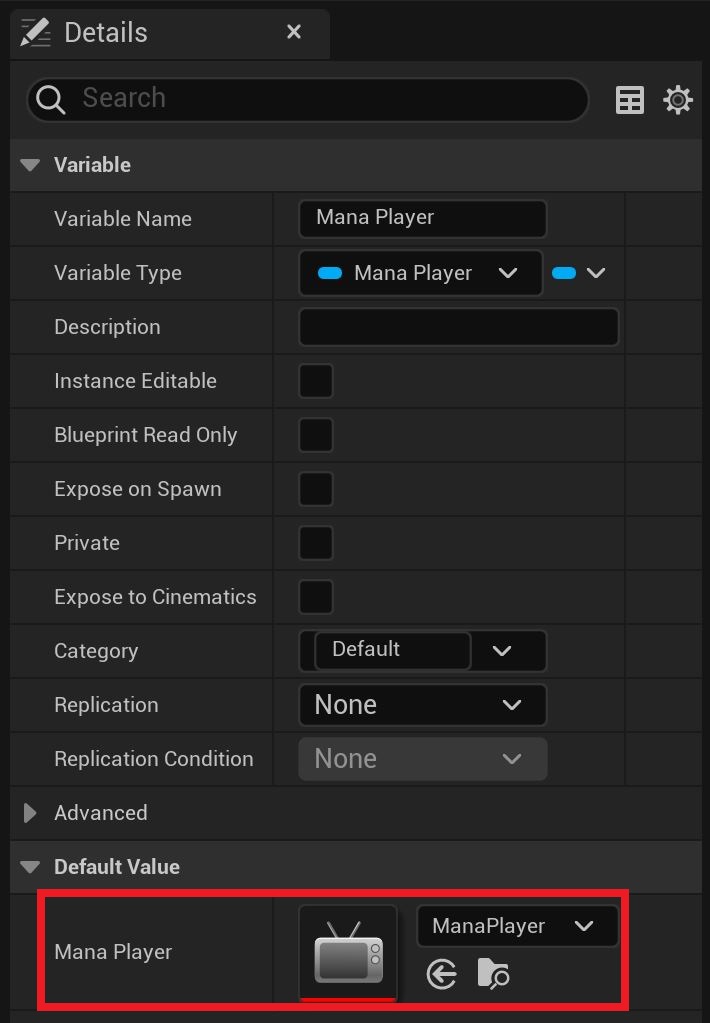Open the ManaPlayer default value dropdown
This screenshot has width=710, height=1023.
click(x=516, y=925)
